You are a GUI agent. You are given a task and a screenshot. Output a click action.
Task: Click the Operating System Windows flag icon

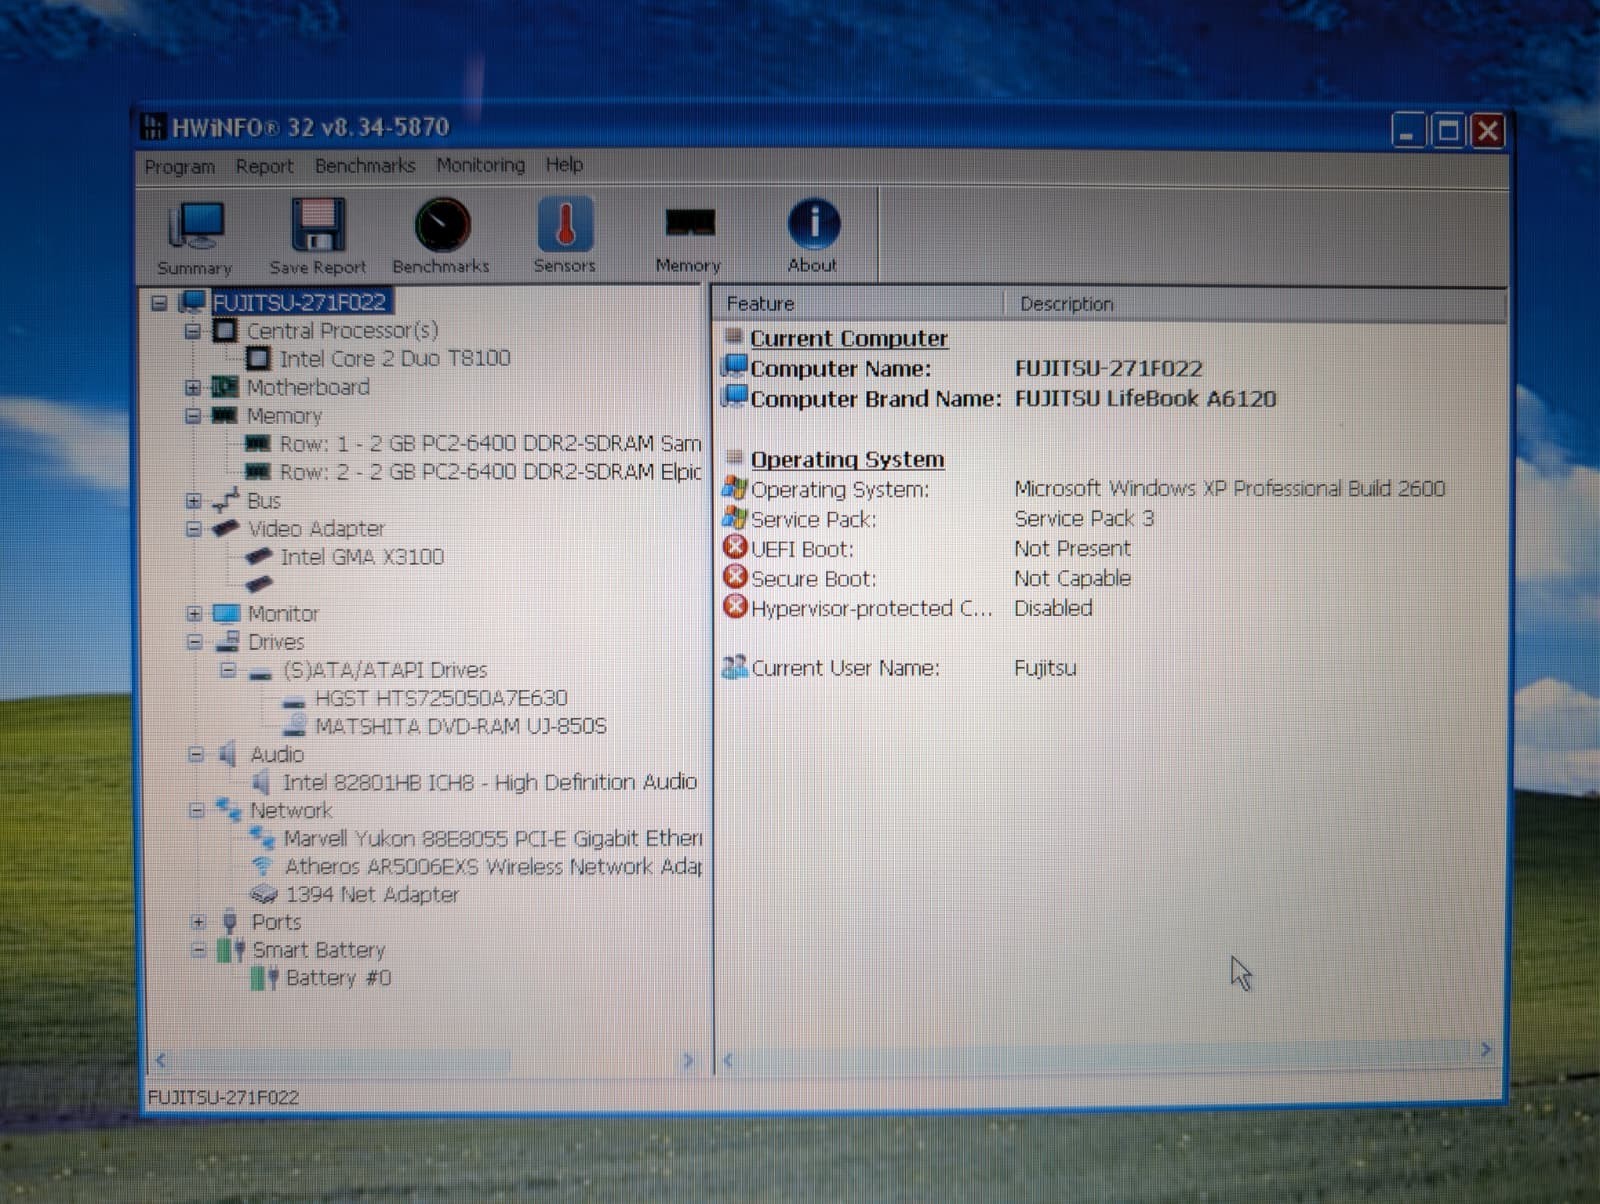click(x=735, y=488)
